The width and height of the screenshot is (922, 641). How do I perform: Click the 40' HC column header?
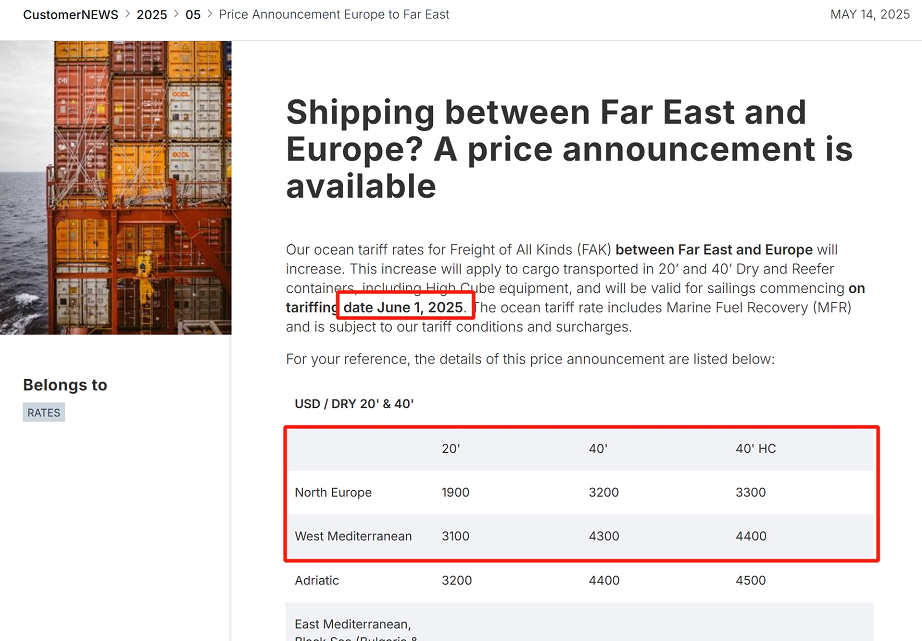tap(756, 449)
